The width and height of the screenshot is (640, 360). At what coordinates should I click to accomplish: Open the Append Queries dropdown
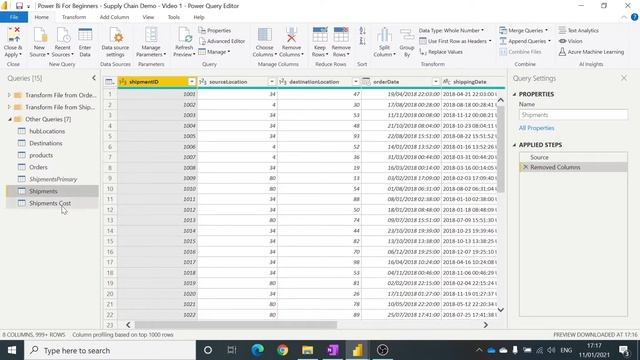pos(525,41)
